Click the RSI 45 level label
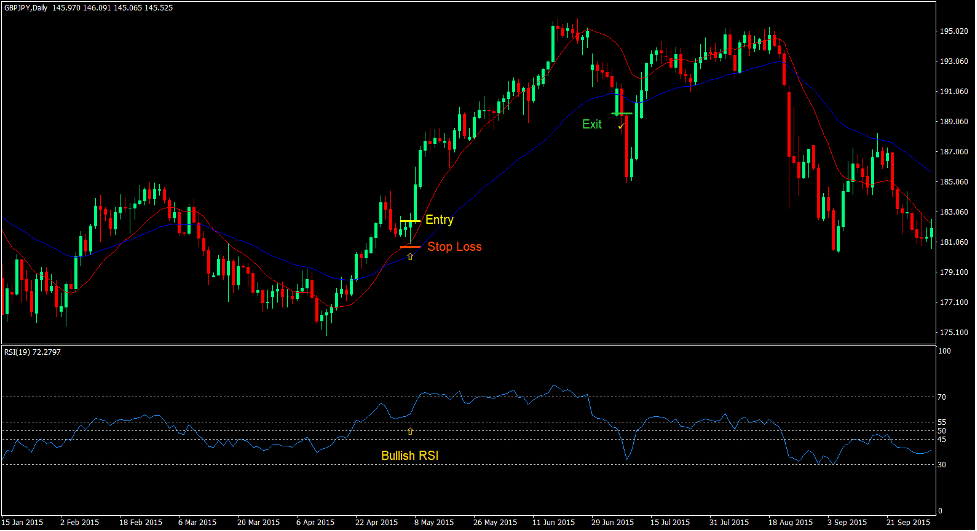 942,440
